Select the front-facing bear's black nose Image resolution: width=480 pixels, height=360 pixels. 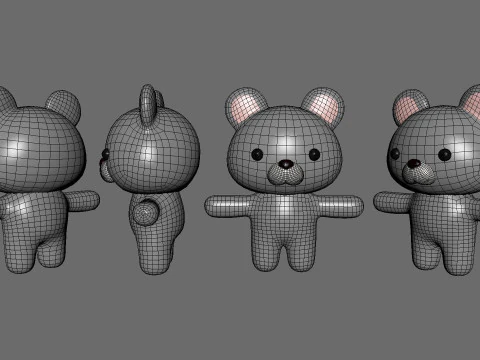pyautogui.click(x=286, y=164)
